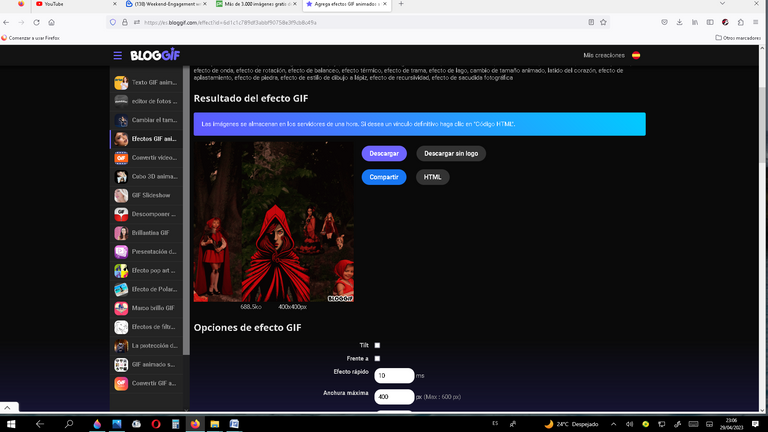The height and width of the screenshot is (432, 768).
Task: Open Convertir GIF a... sidebar item
Action: pos(146,383)
